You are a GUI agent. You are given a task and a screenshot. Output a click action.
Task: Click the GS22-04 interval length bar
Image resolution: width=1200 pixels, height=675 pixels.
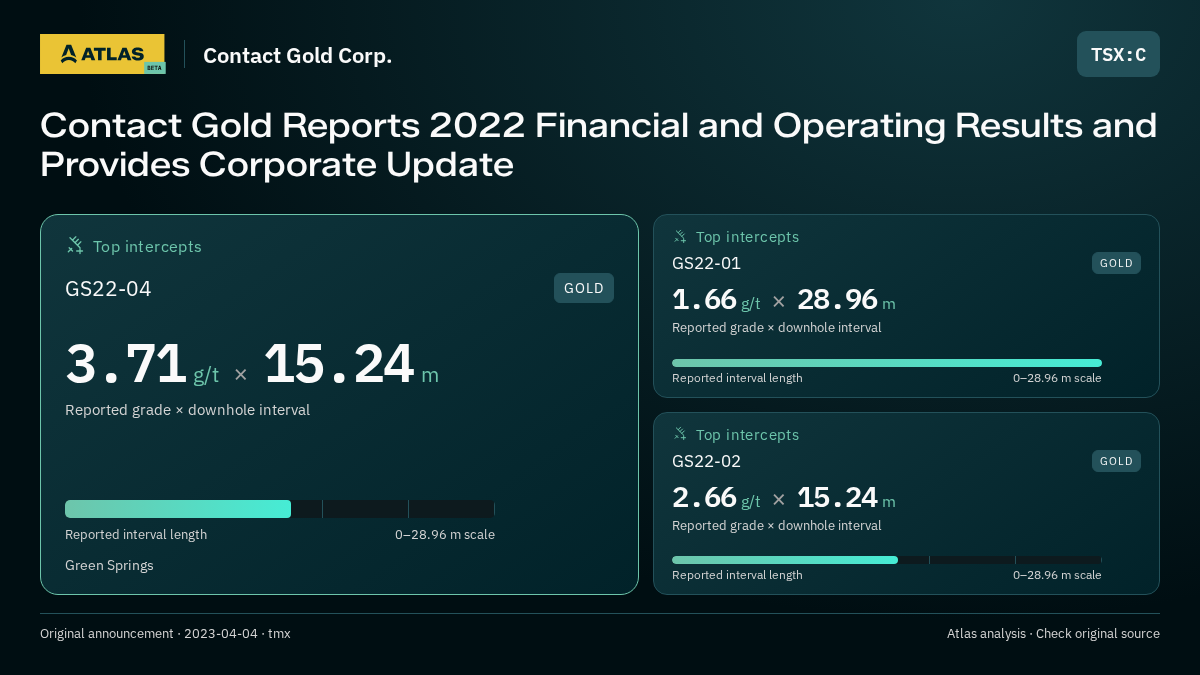280,509
